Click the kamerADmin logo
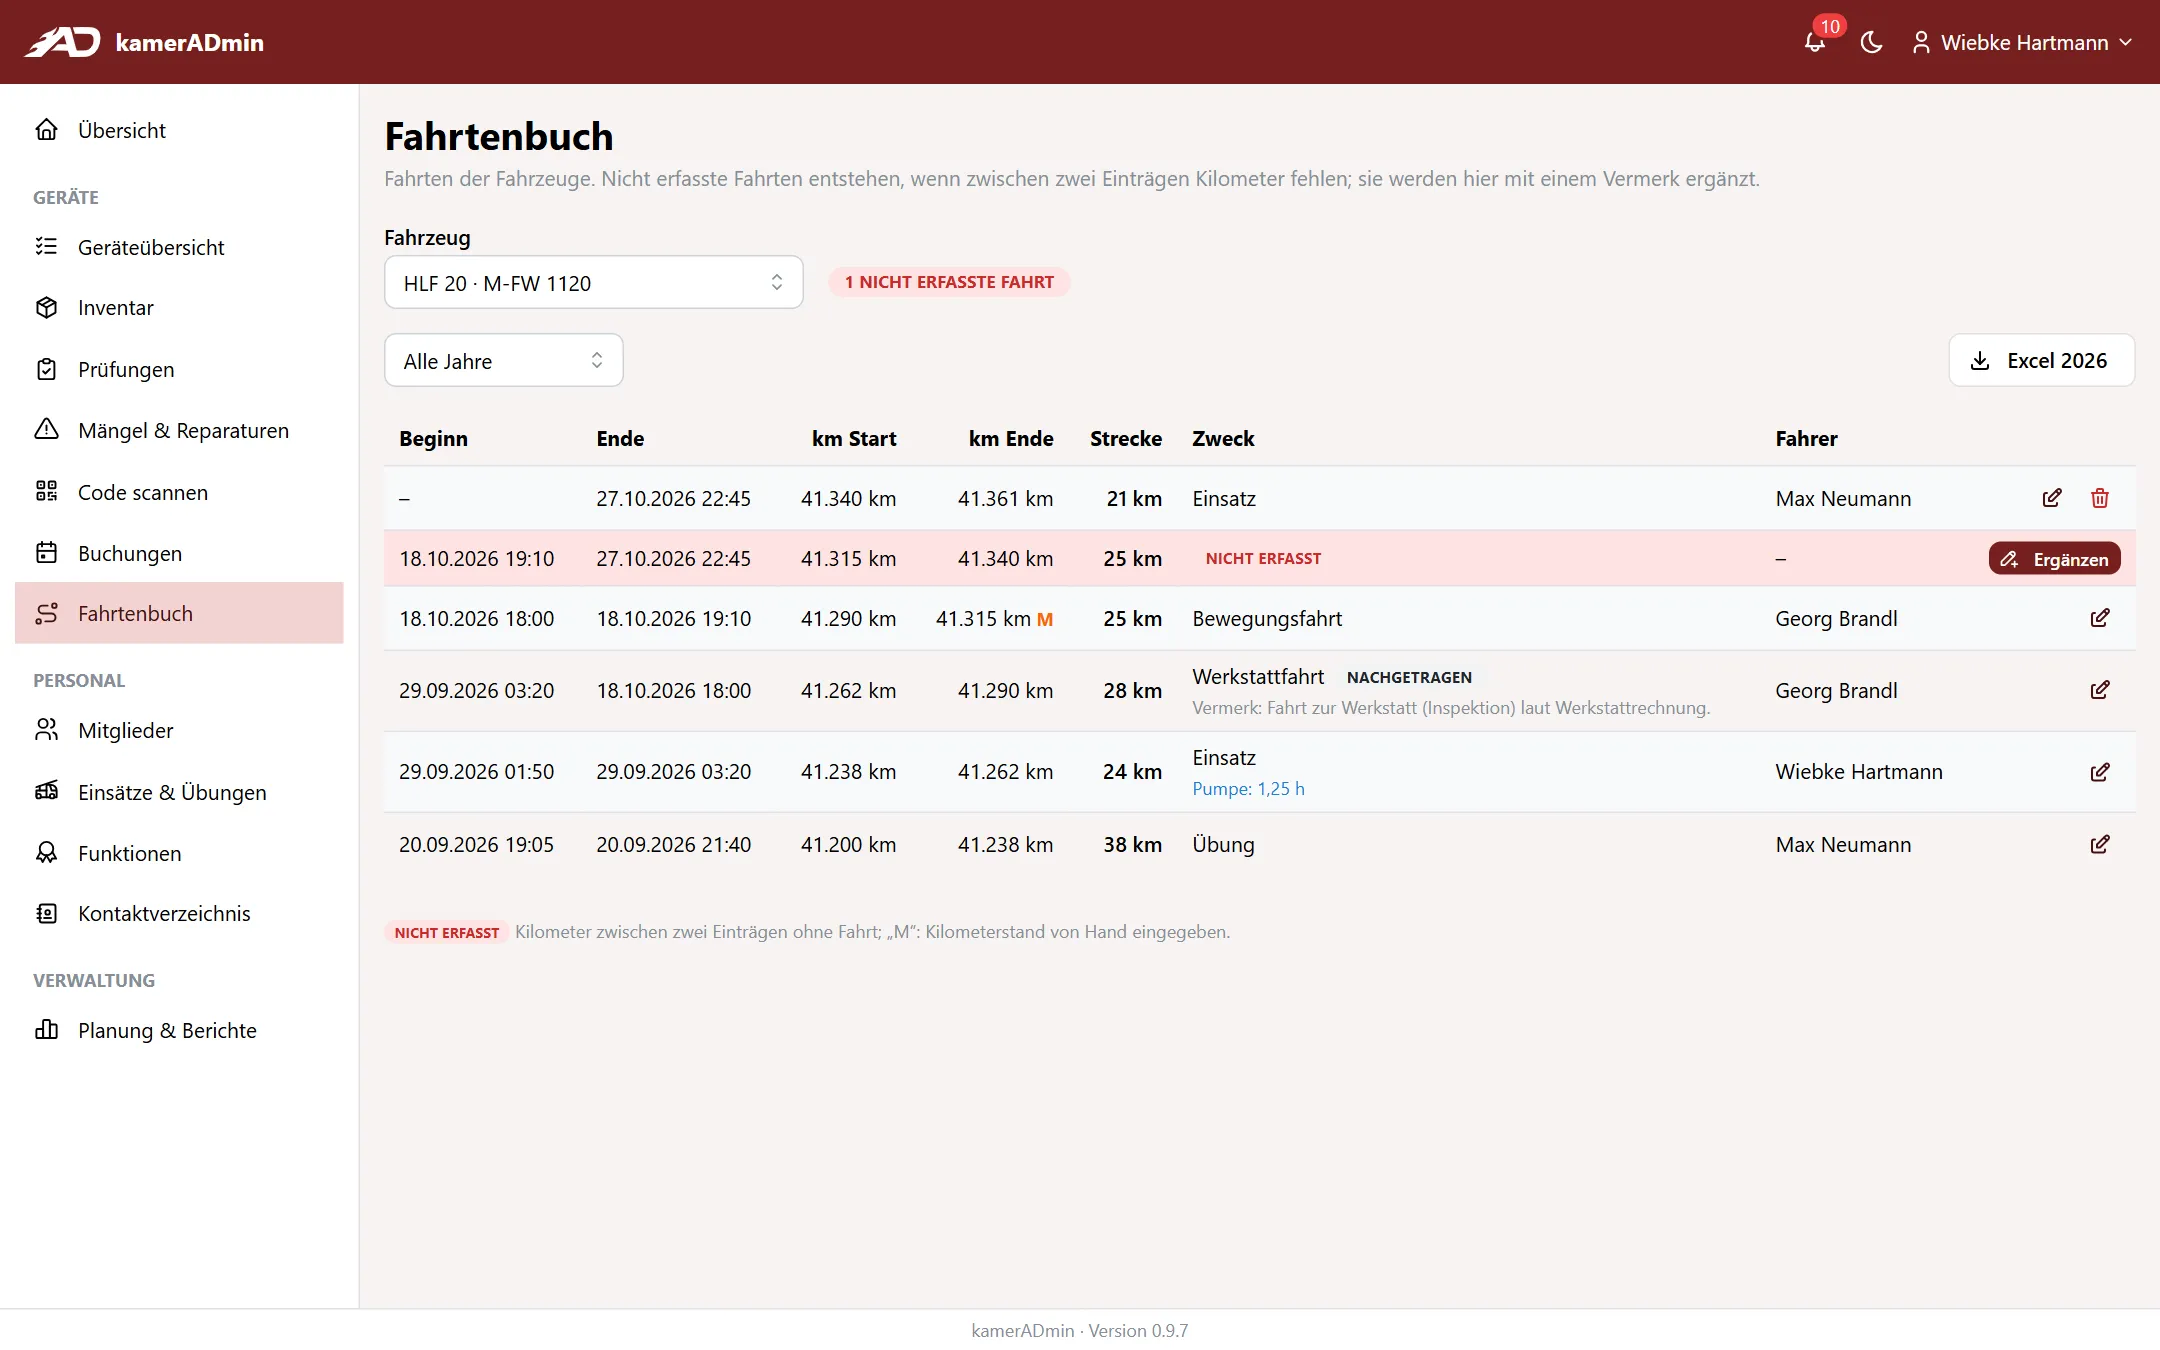Viewport: 2160px width, 1350px height. coord(144,42)
